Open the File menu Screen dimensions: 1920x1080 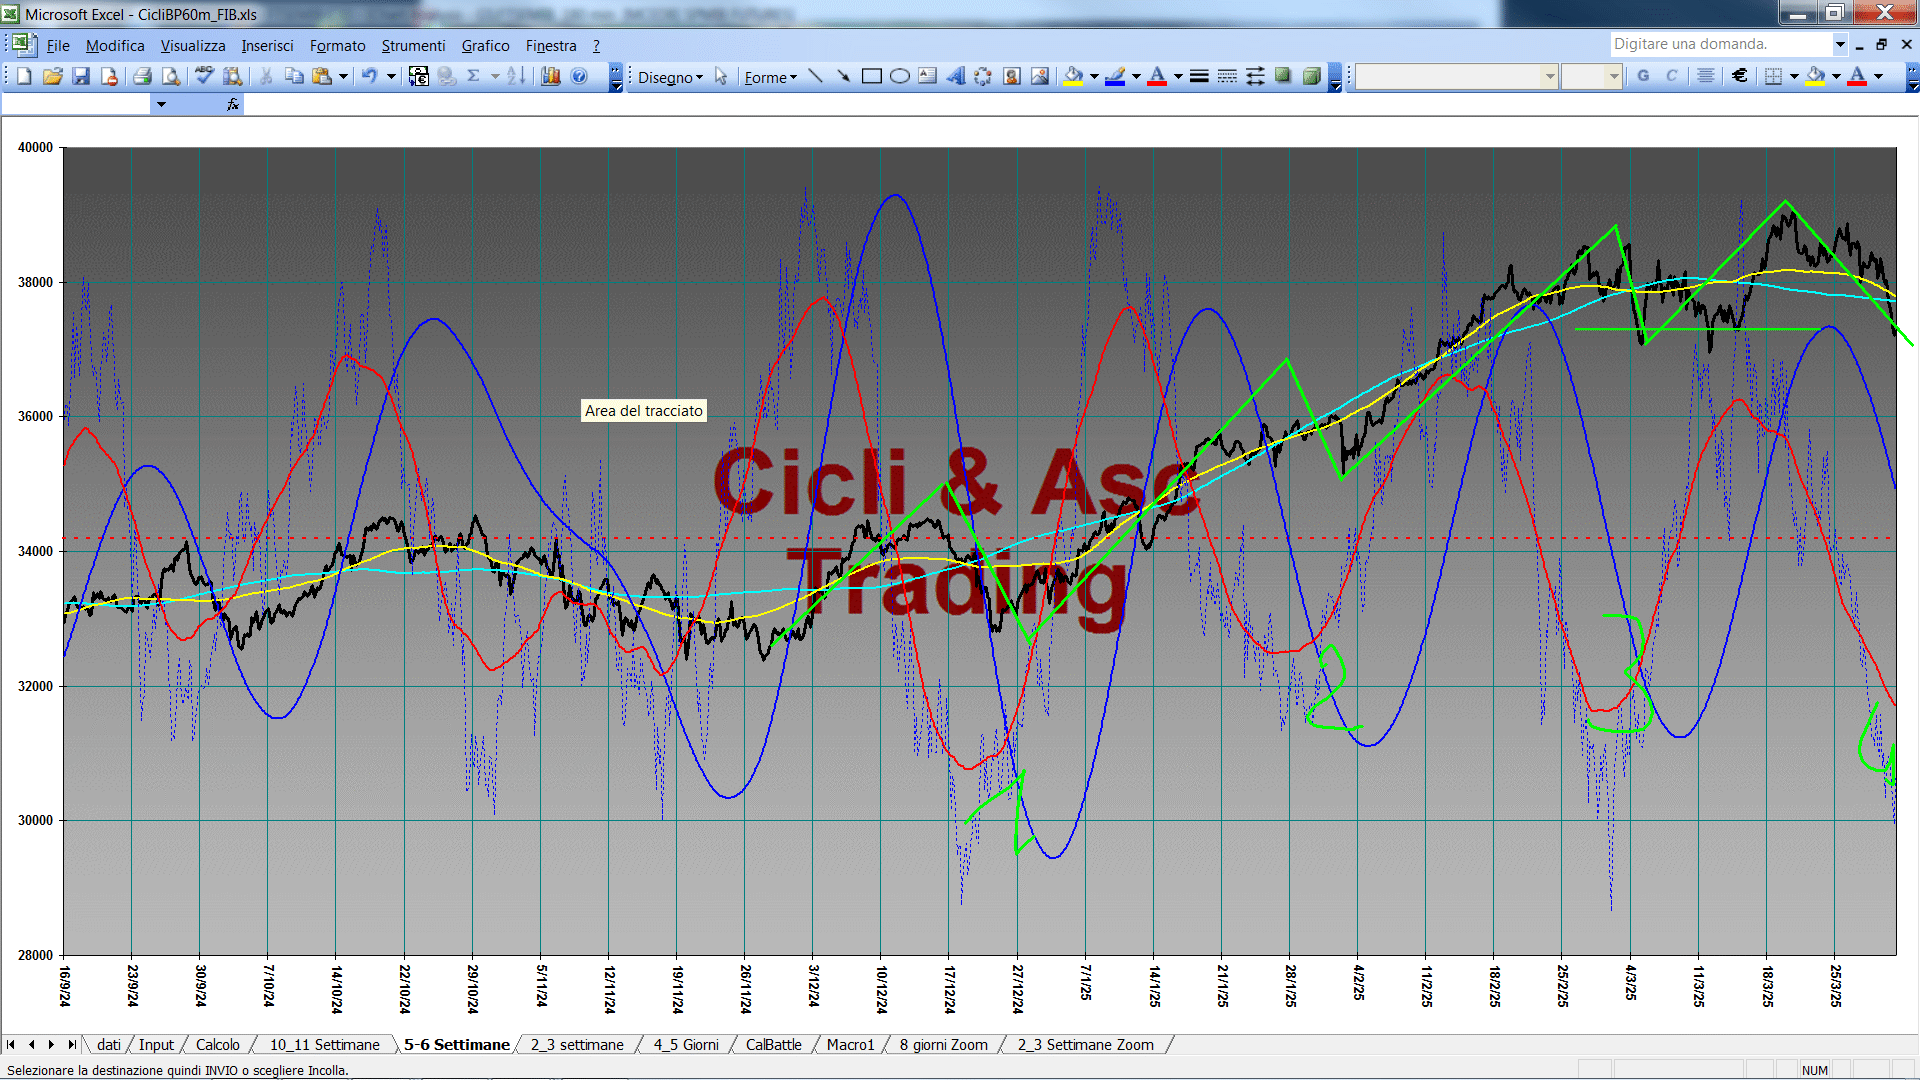click(58, 46)
